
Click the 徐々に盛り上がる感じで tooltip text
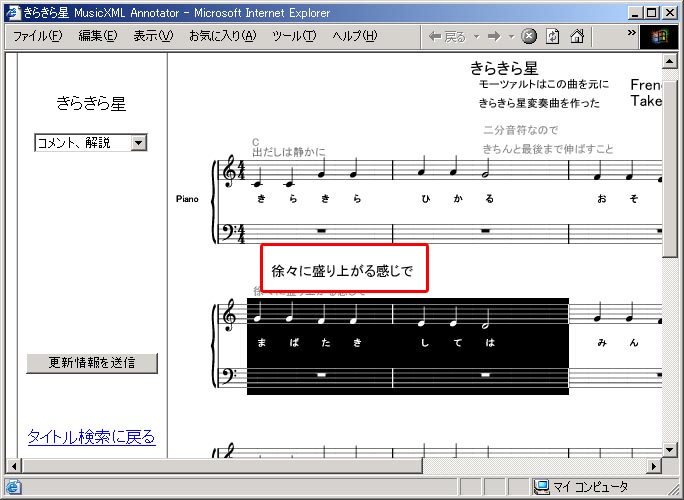click(342, 271)
